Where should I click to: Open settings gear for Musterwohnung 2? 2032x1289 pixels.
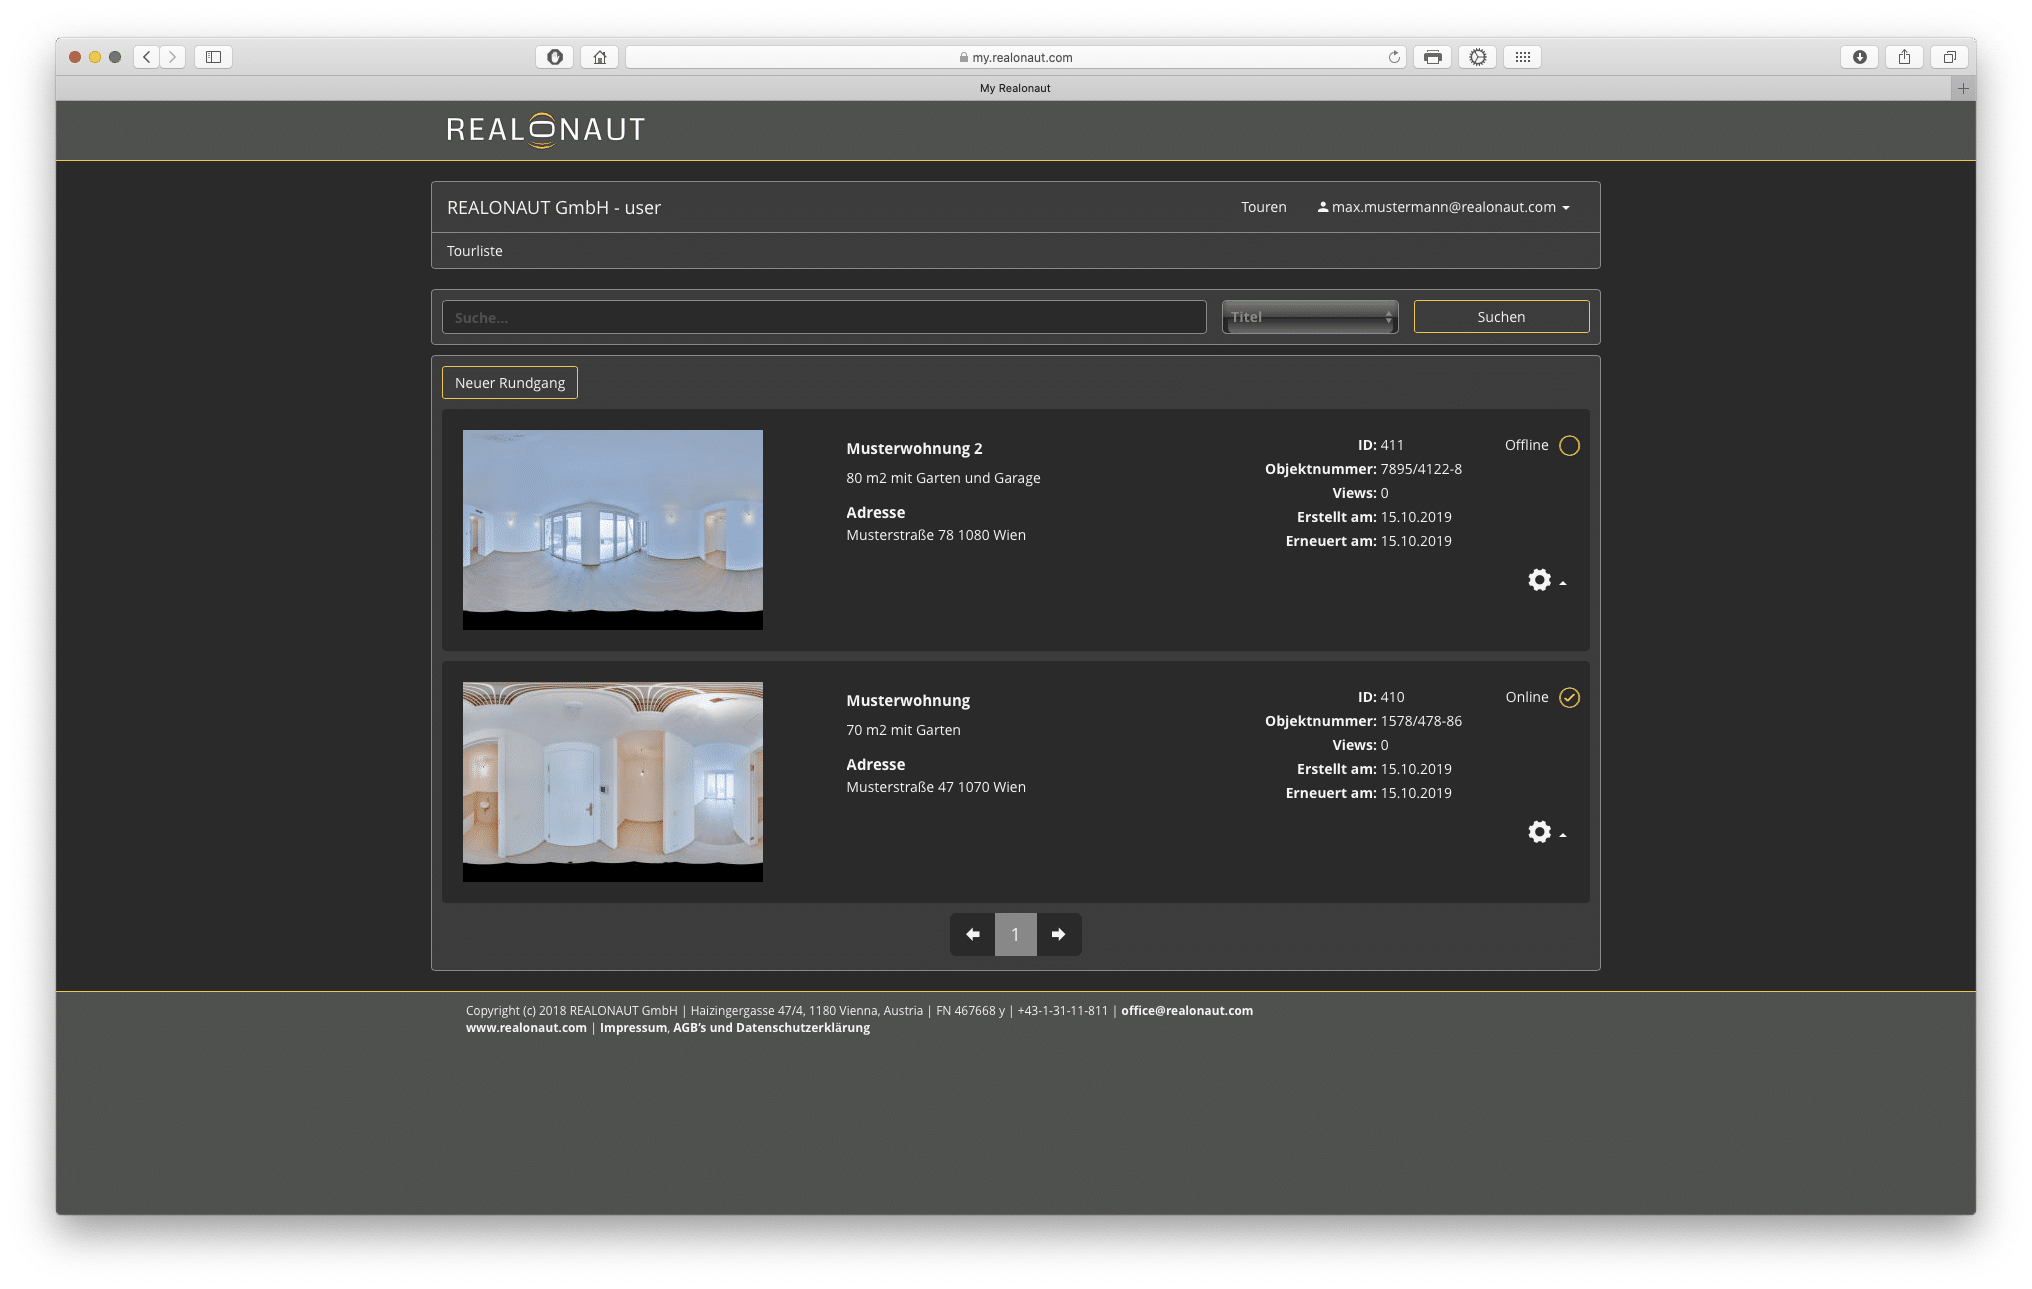tap(1540, 580)
